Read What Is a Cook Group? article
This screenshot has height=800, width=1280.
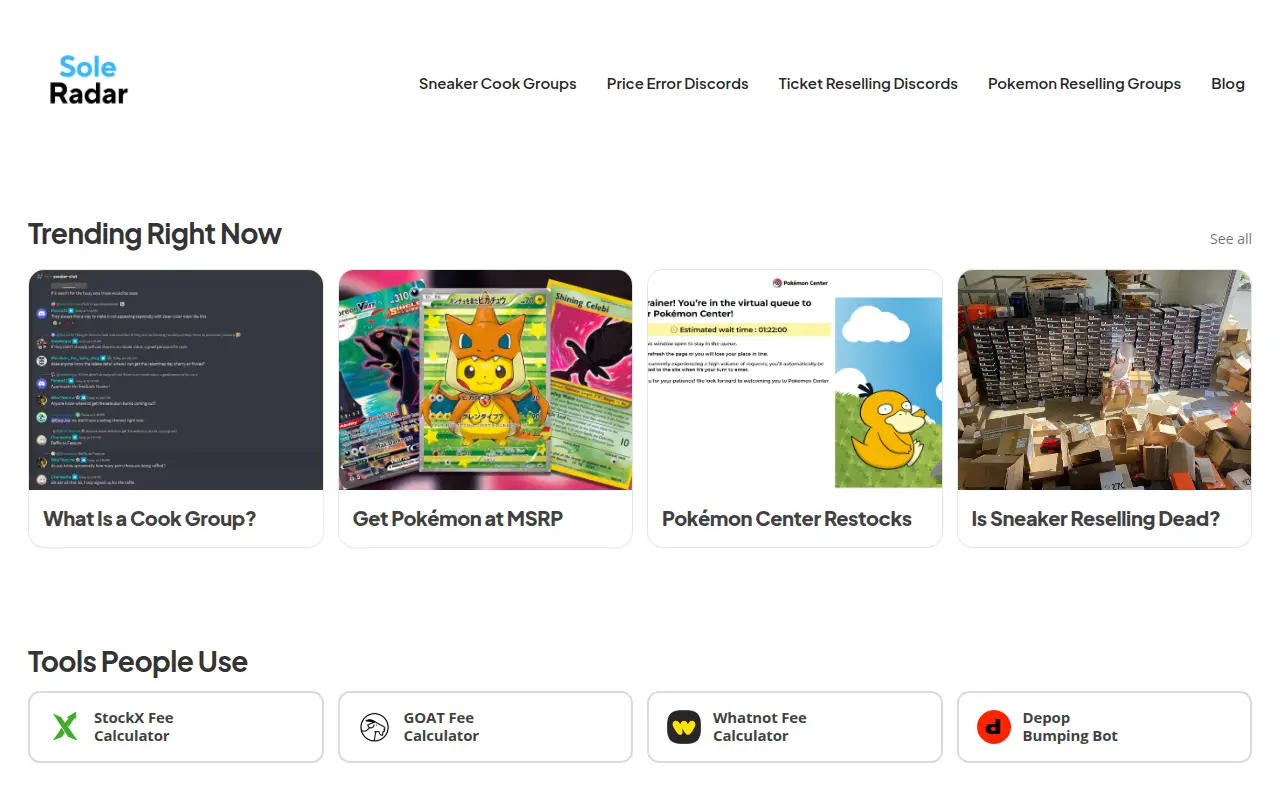tap(150, 519)
